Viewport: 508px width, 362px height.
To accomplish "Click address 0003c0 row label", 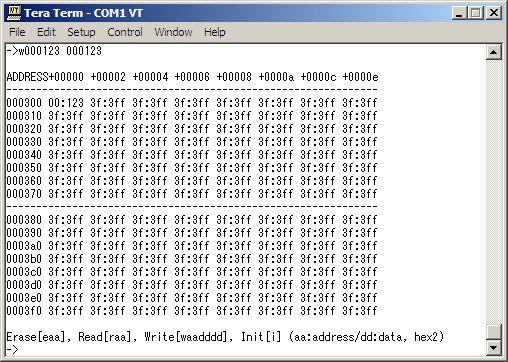I will pos(24,272).
